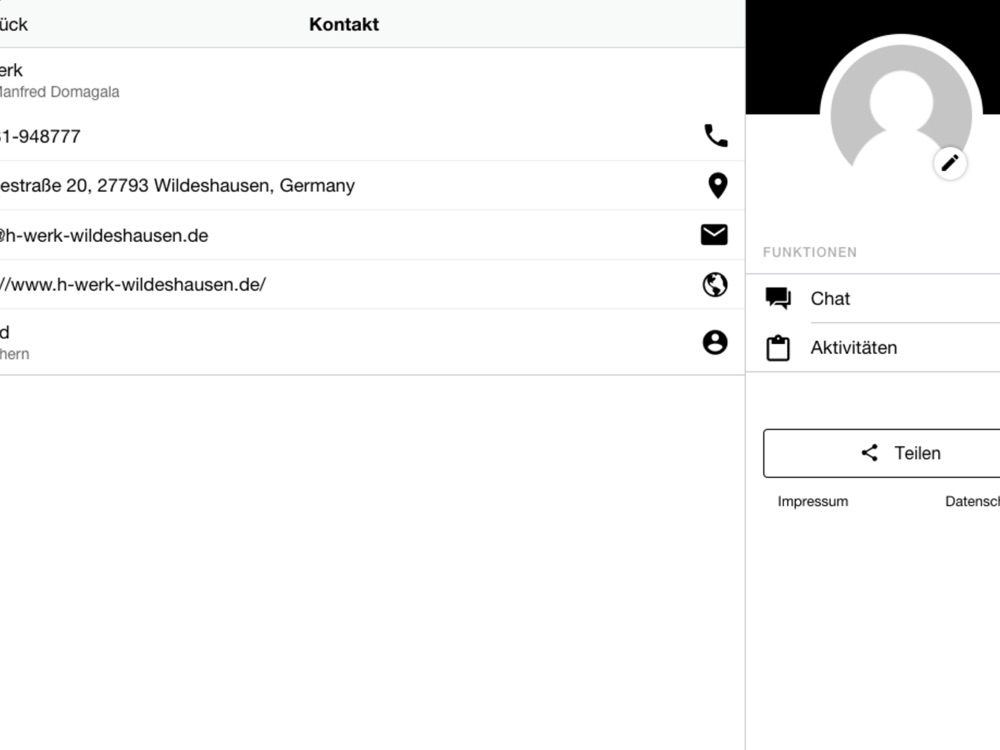Click the Chat speech bubbles icon
Screen dimensions: 1000x750
coord(778,298)
